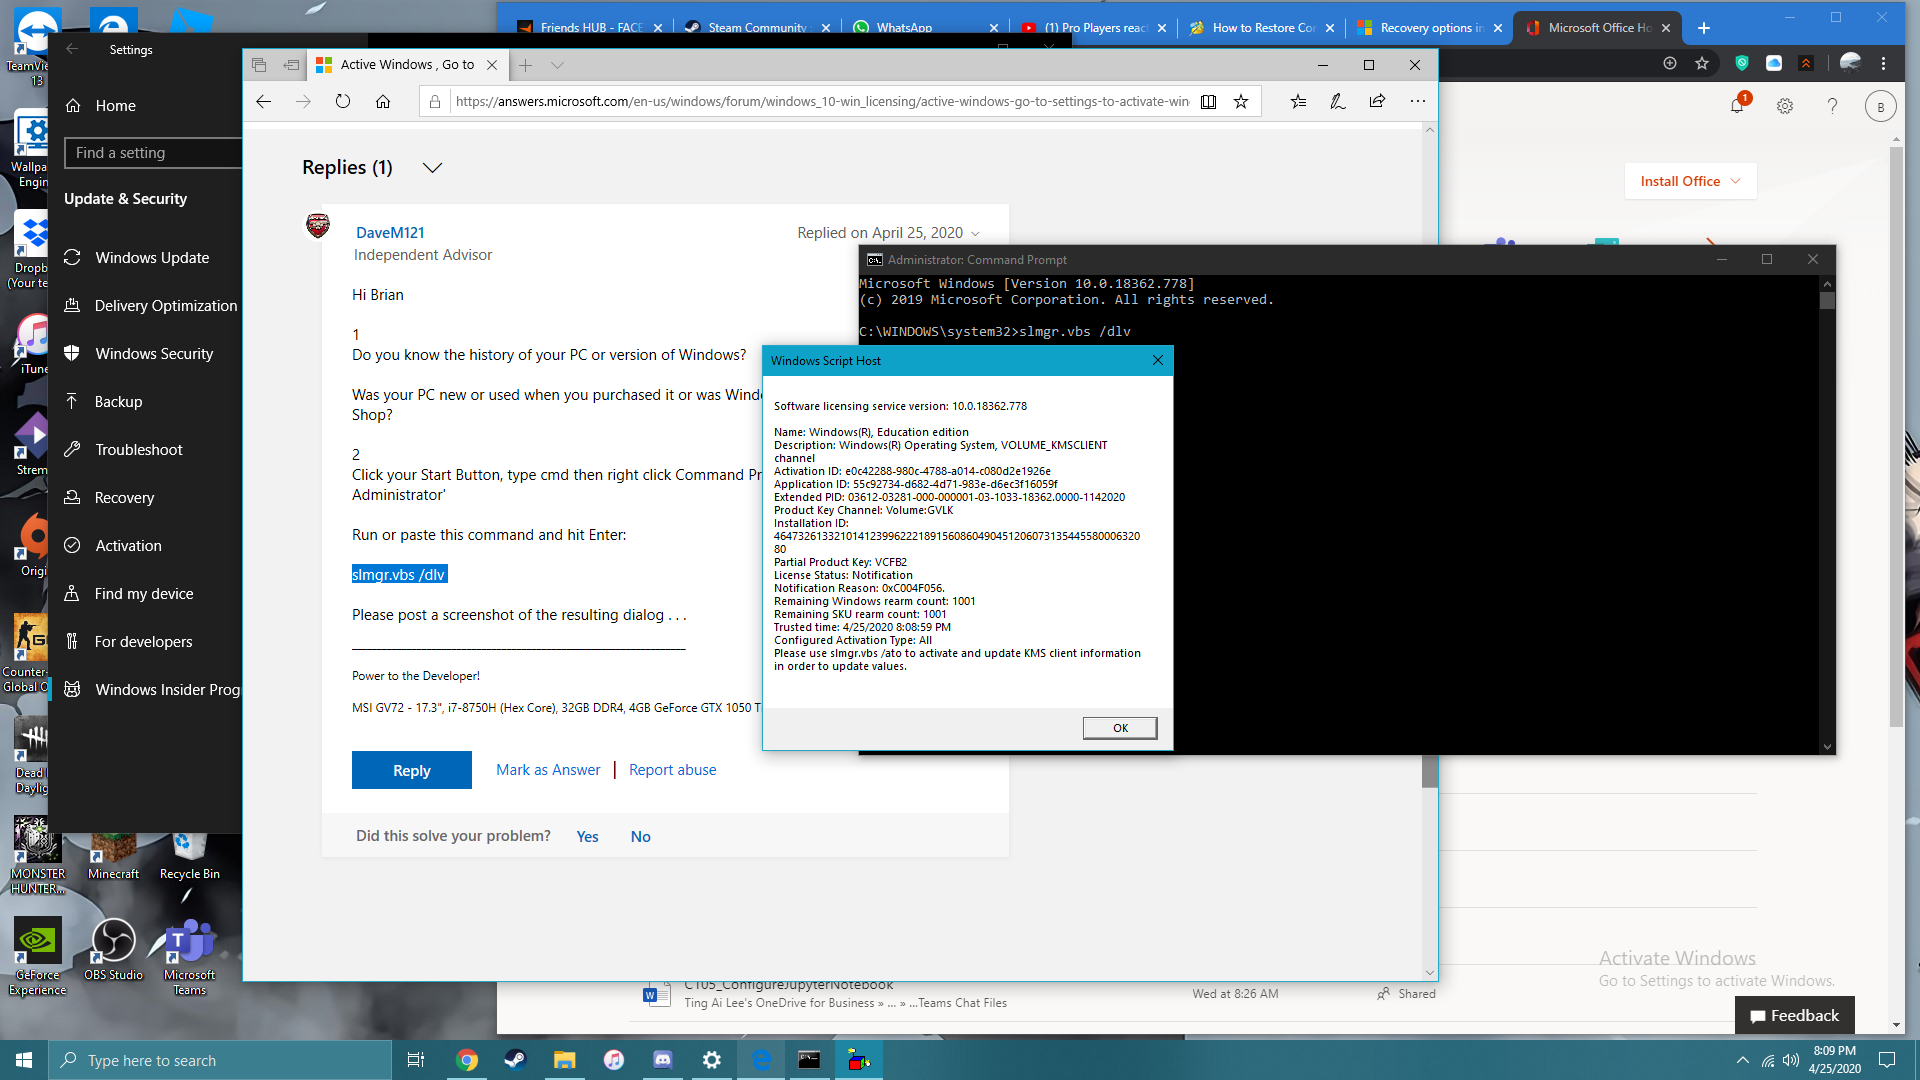The width and height of the screenshot is (1920, 1080).
Task: Expand the reply date chevron
Action: pyautogui.click(x=975, y=233)
